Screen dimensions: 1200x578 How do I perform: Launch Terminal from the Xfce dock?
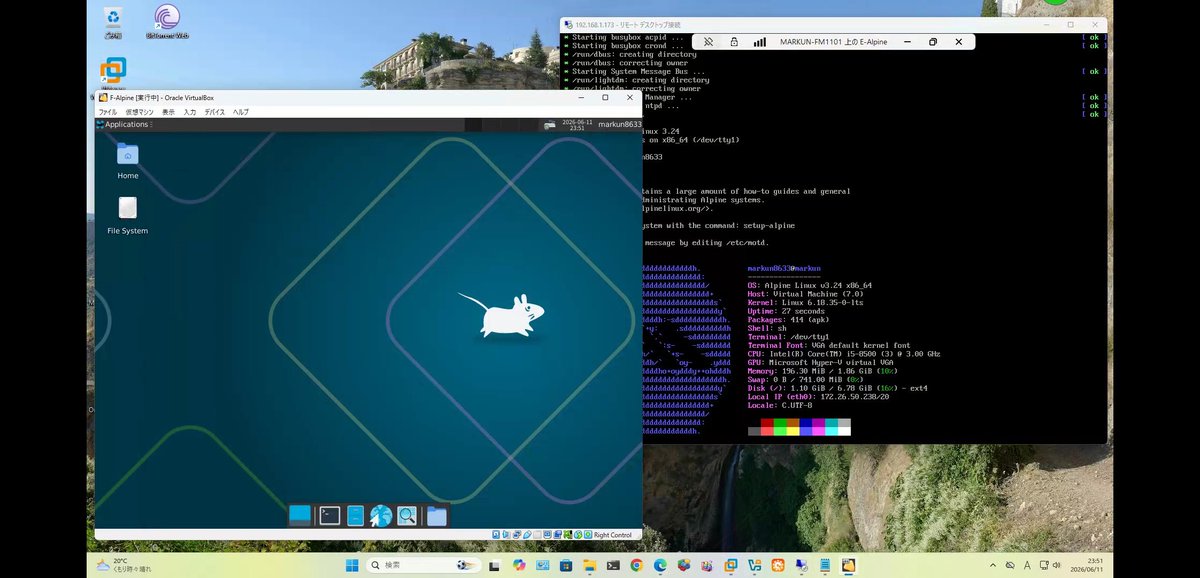pos(329,515)
